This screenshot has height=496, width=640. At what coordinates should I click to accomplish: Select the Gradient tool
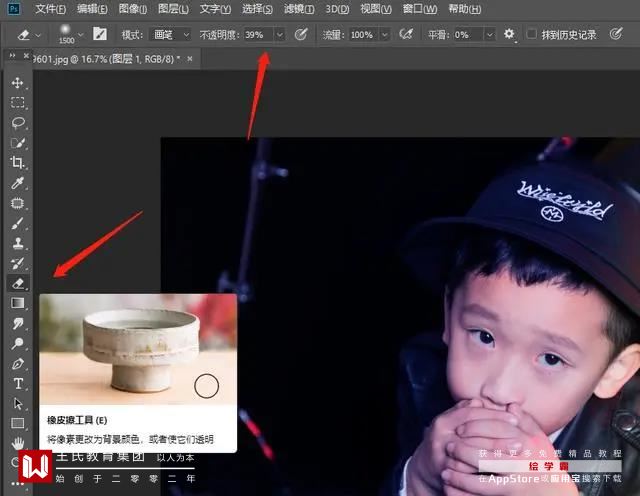click(x=17, y=303)
